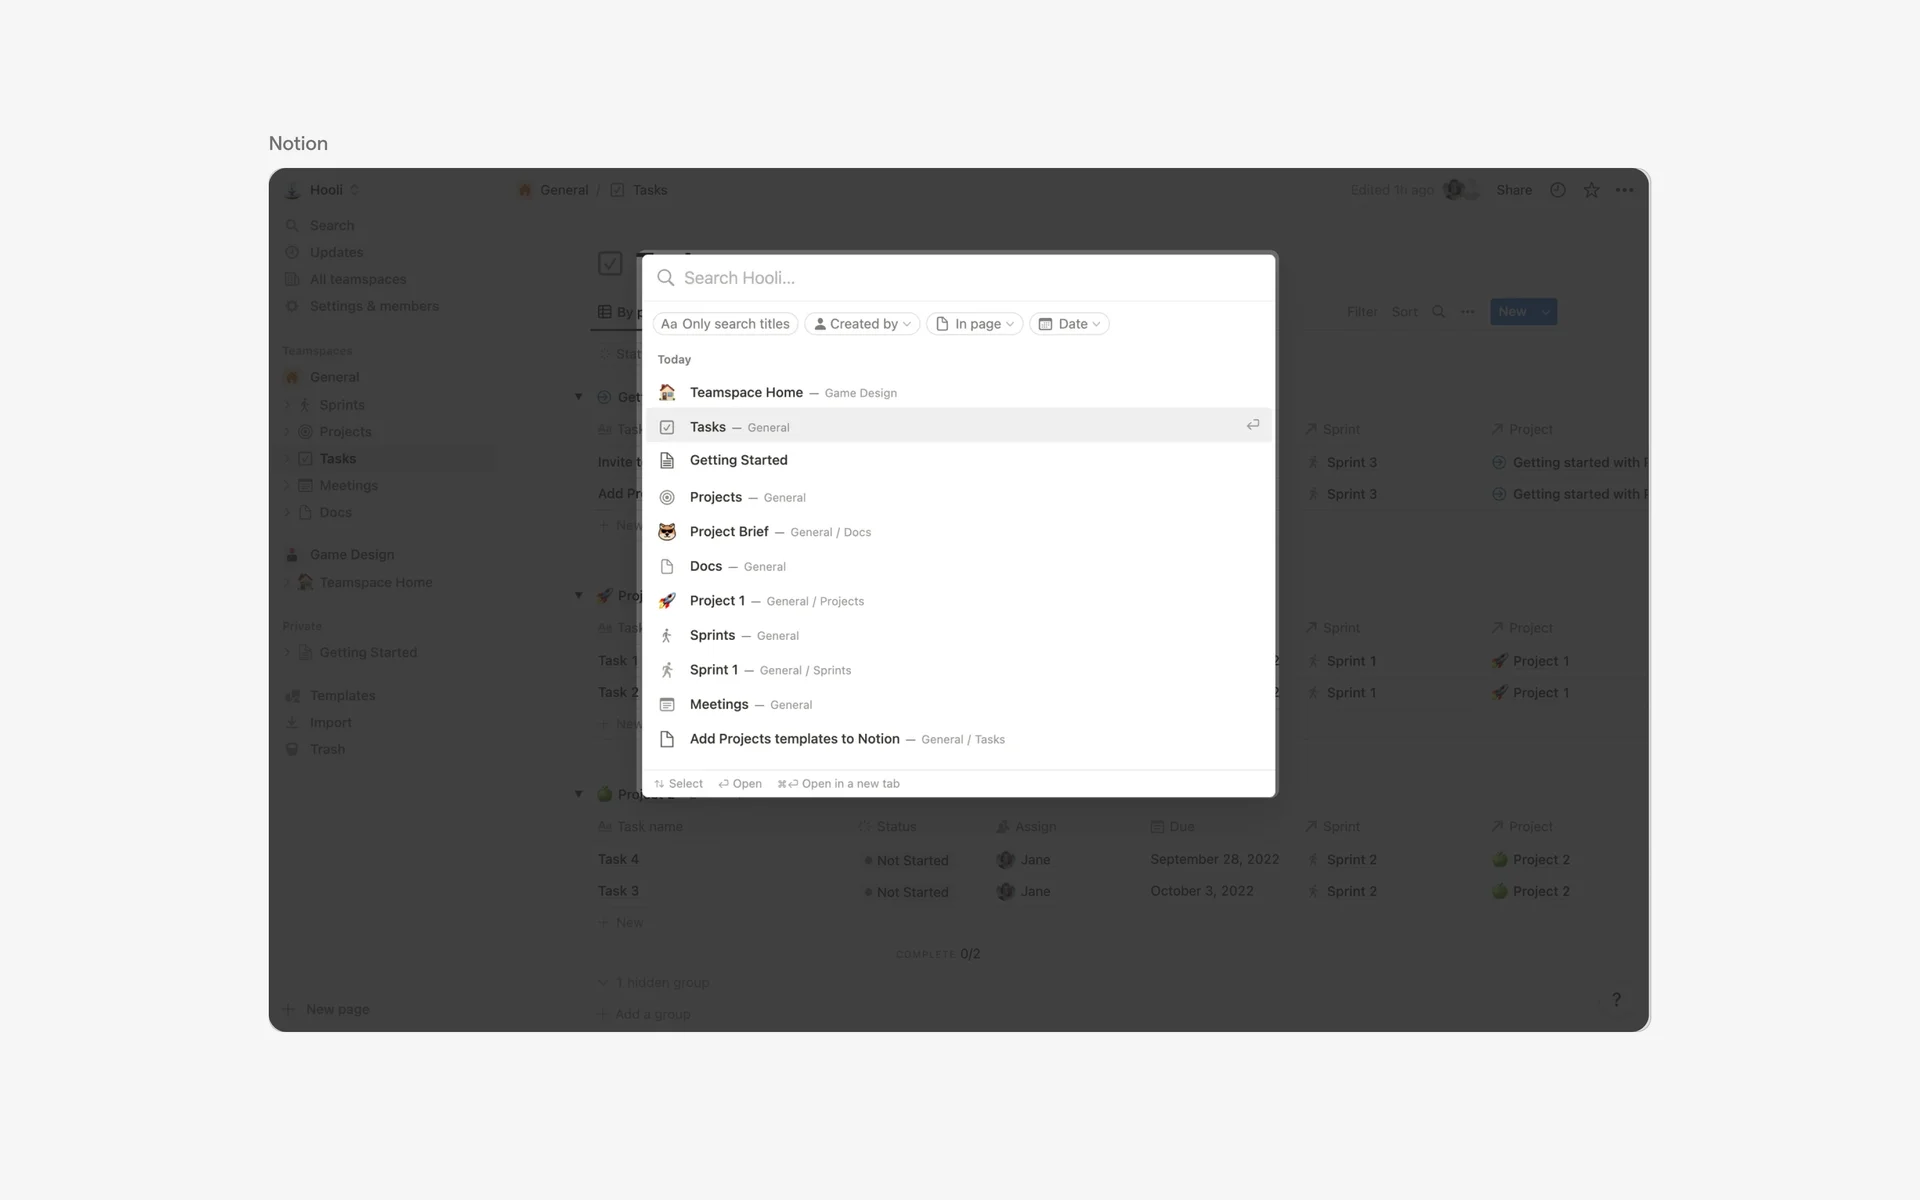Click the favorite star icon
The height and width of the screenshot is (1200, 1920).
click(1592, 190)
